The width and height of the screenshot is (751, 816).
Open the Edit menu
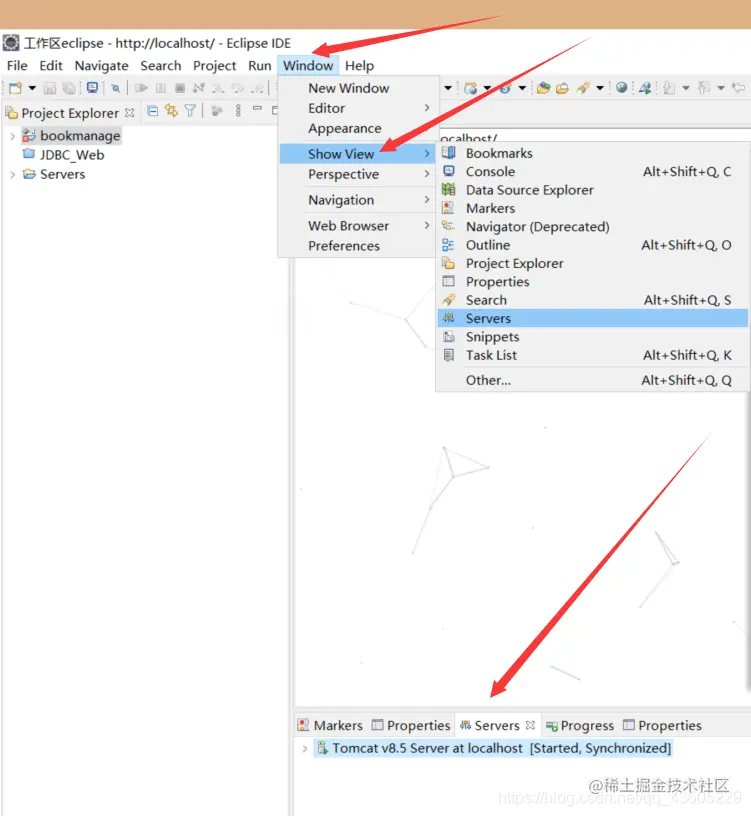tap(51, 66)
